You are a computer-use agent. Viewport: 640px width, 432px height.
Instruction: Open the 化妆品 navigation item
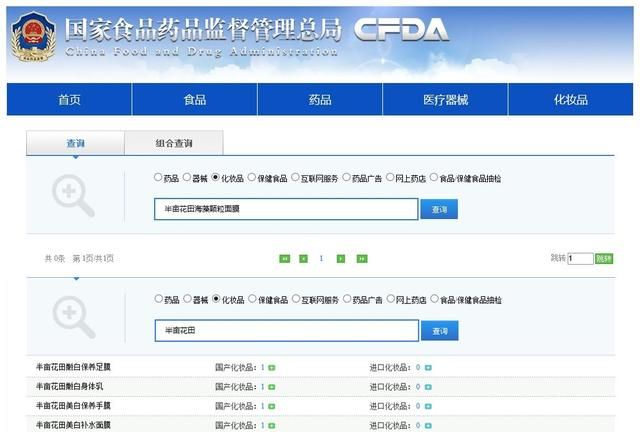[571, 100]
